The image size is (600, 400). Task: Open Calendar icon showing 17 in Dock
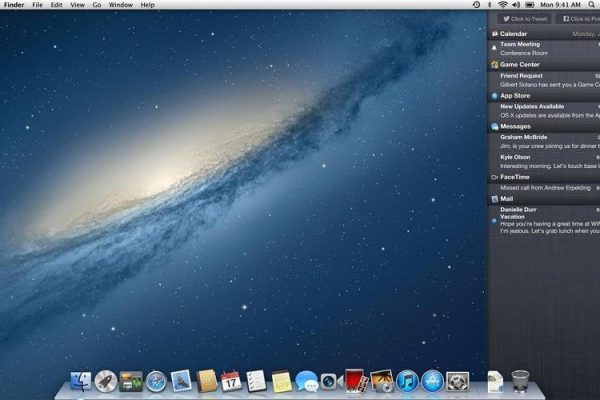click(x=231, y=380)
